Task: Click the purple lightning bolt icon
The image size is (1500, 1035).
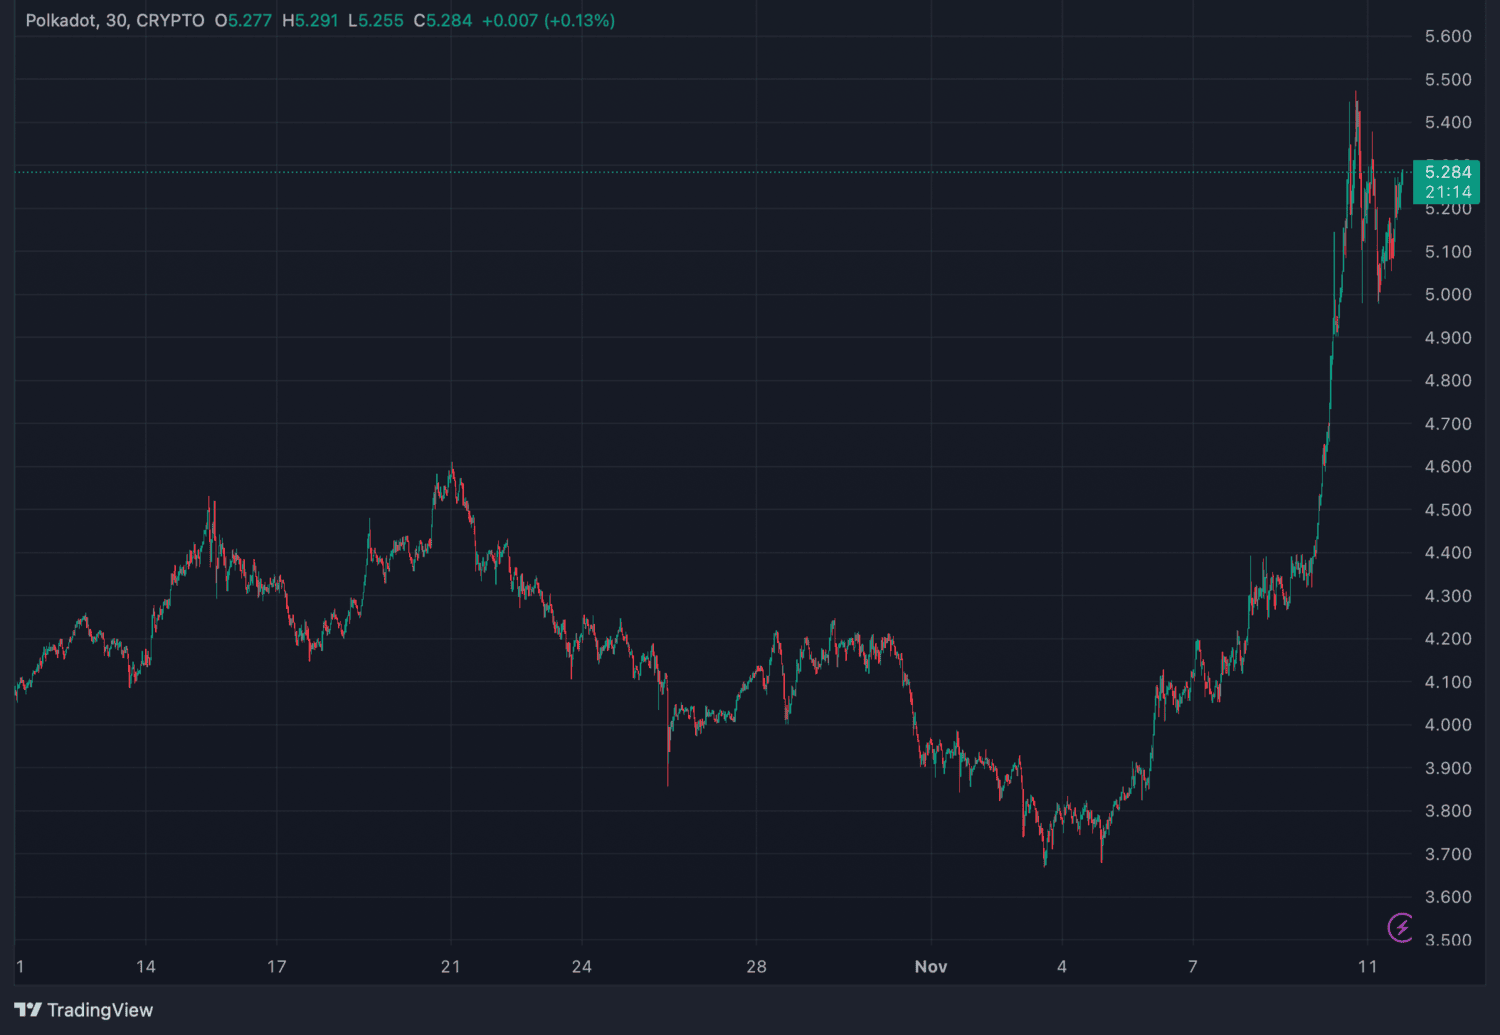Action: (1401, 927)
